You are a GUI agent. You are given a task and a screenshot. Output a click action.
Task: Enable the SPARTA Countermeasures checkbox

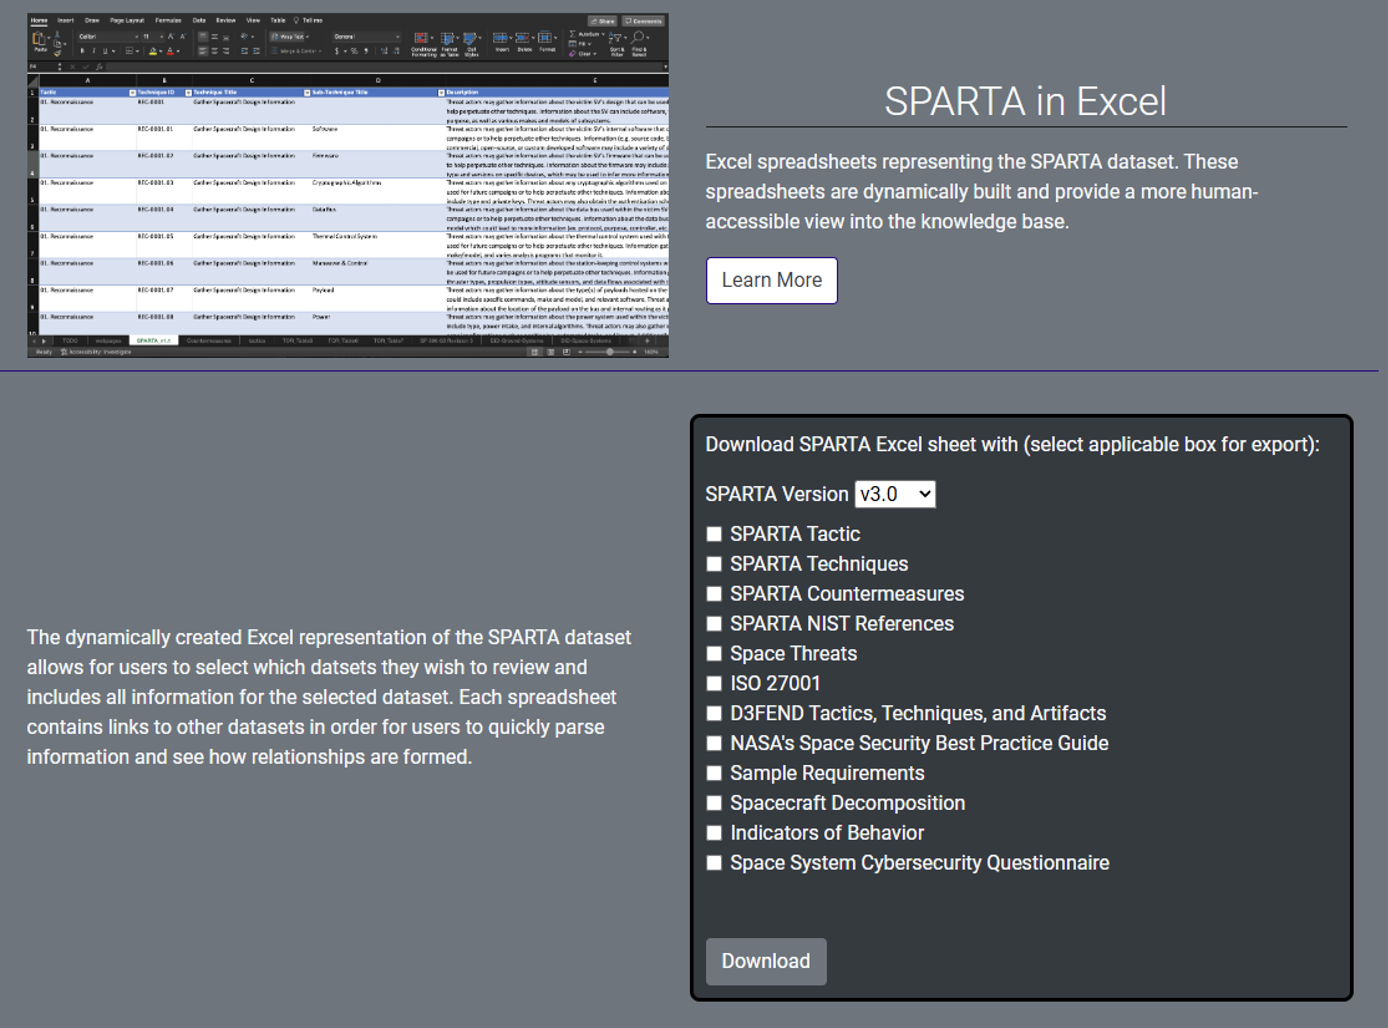point(714,594)
